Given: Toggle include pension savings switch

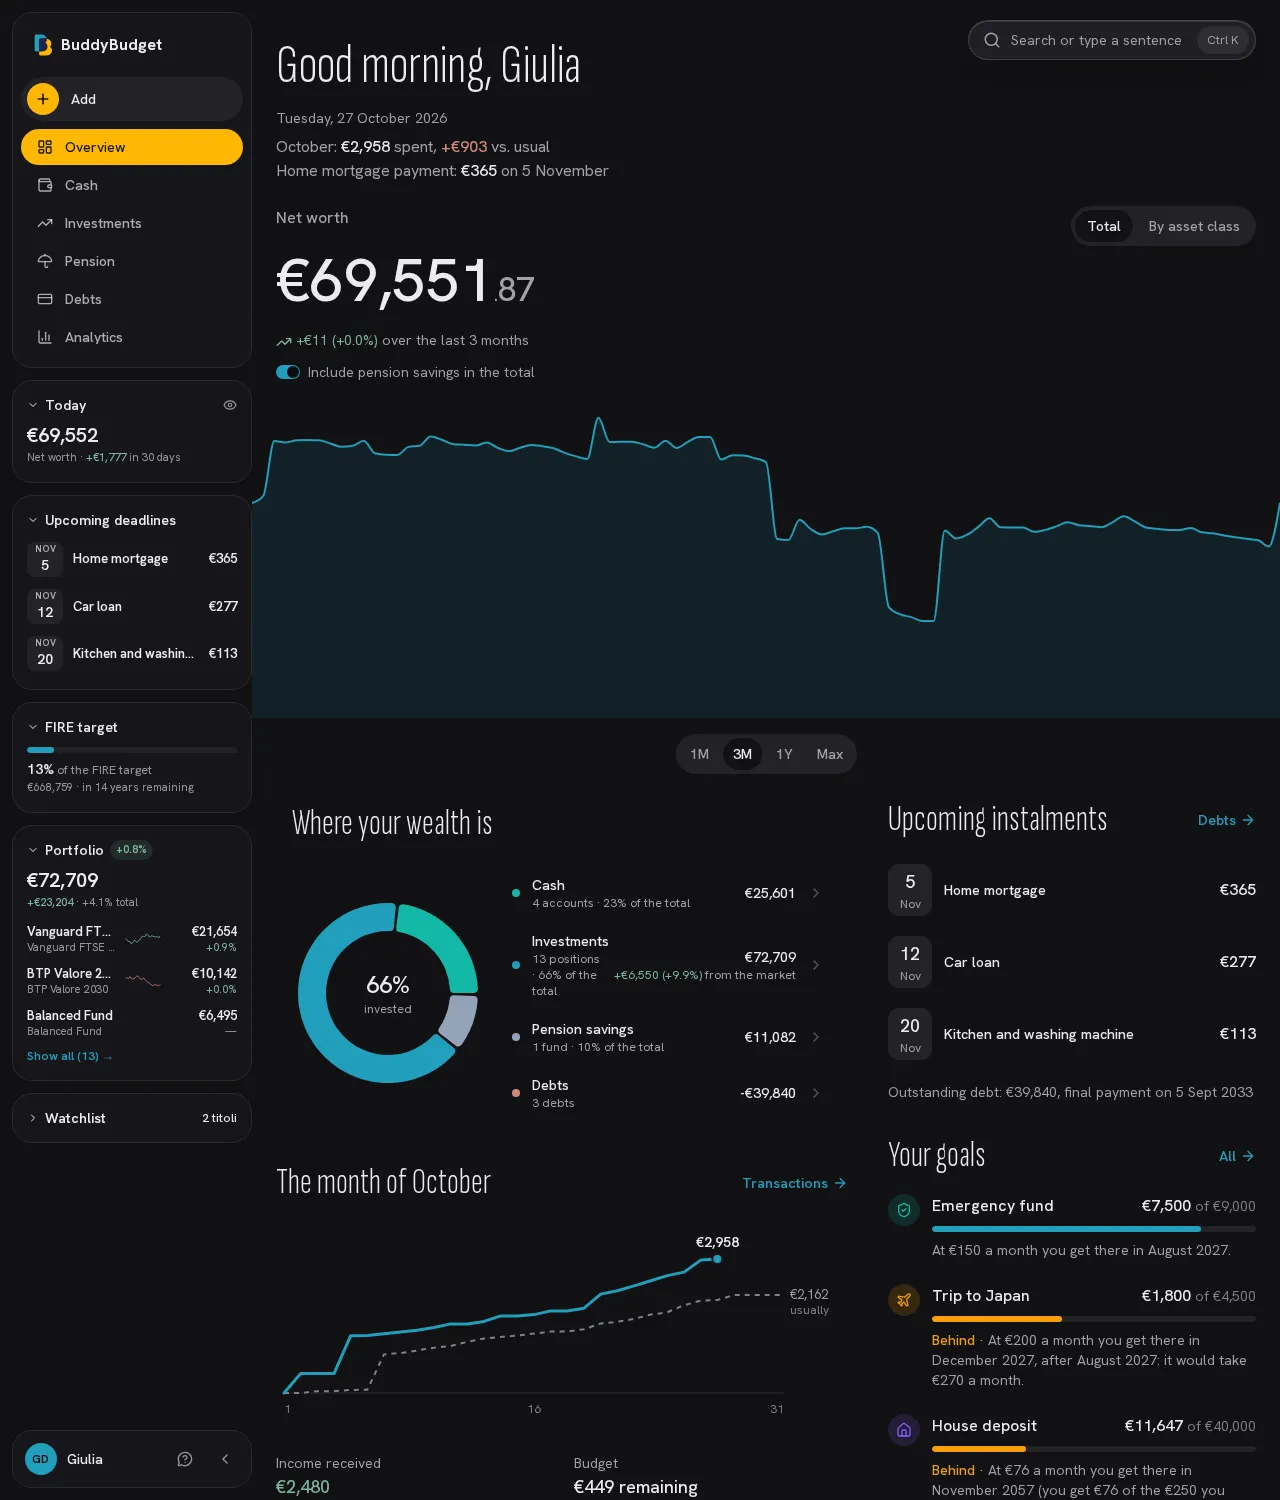Looking at the screenshot, I should click(288, 372).
